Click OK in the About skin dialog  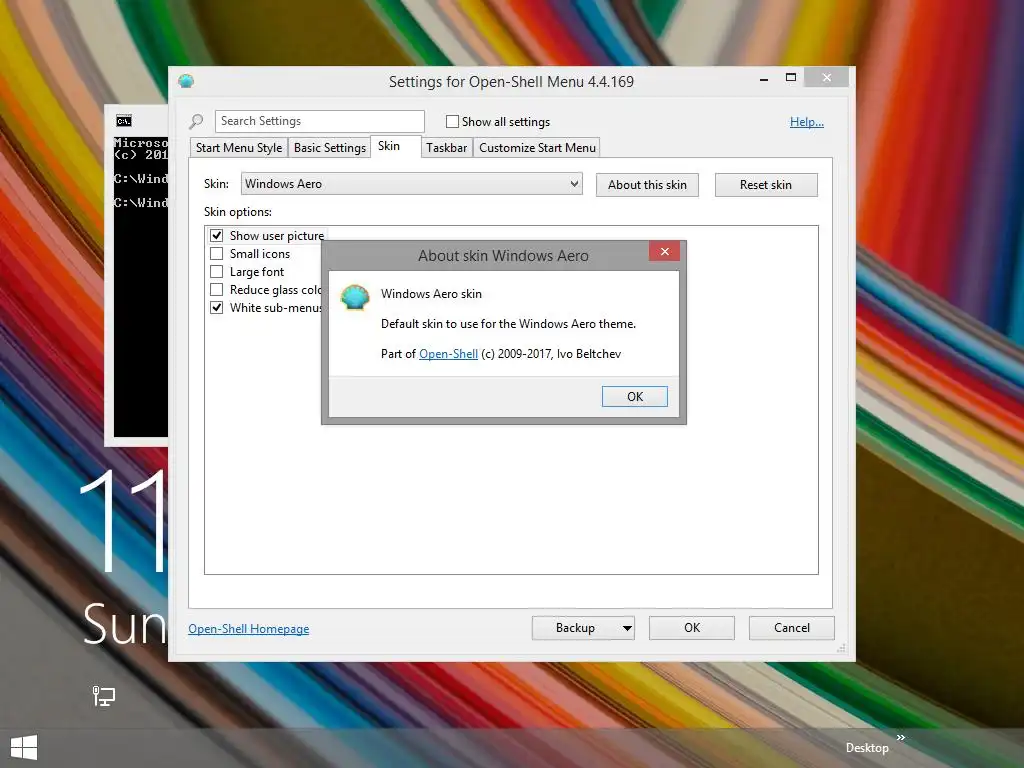click(635, 396)
